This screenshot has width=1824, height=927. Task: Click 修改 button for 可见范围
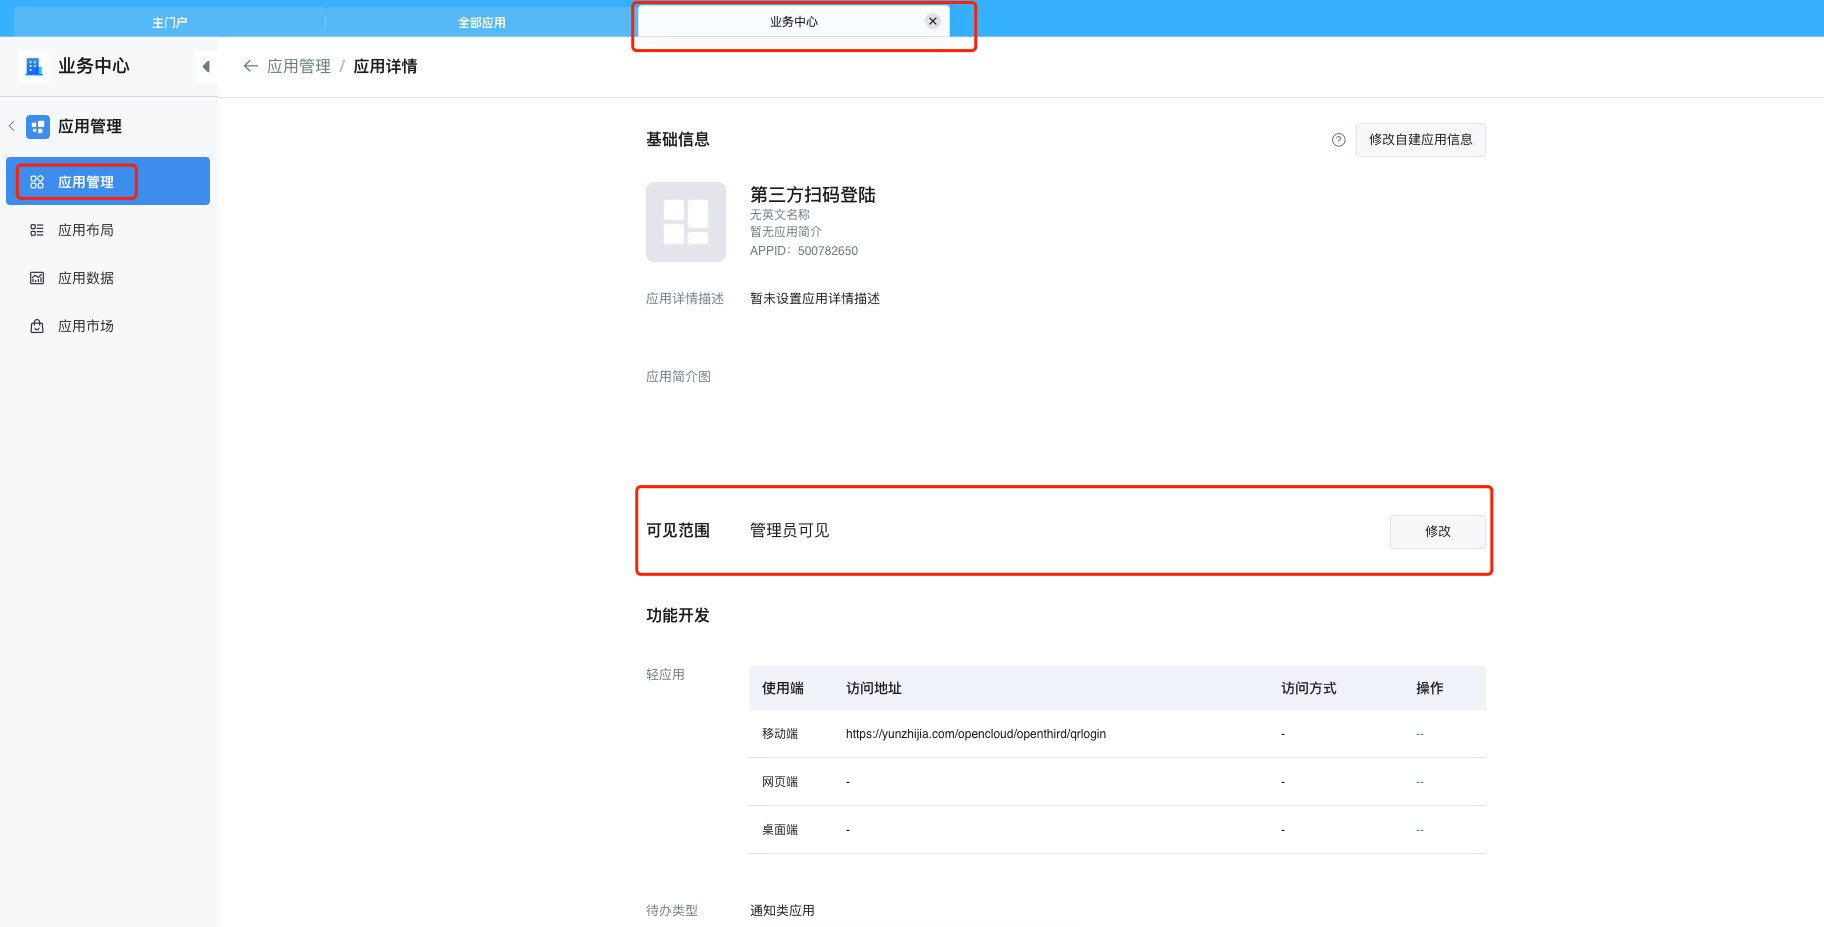pyautogui.click(x=1437, y=532)
